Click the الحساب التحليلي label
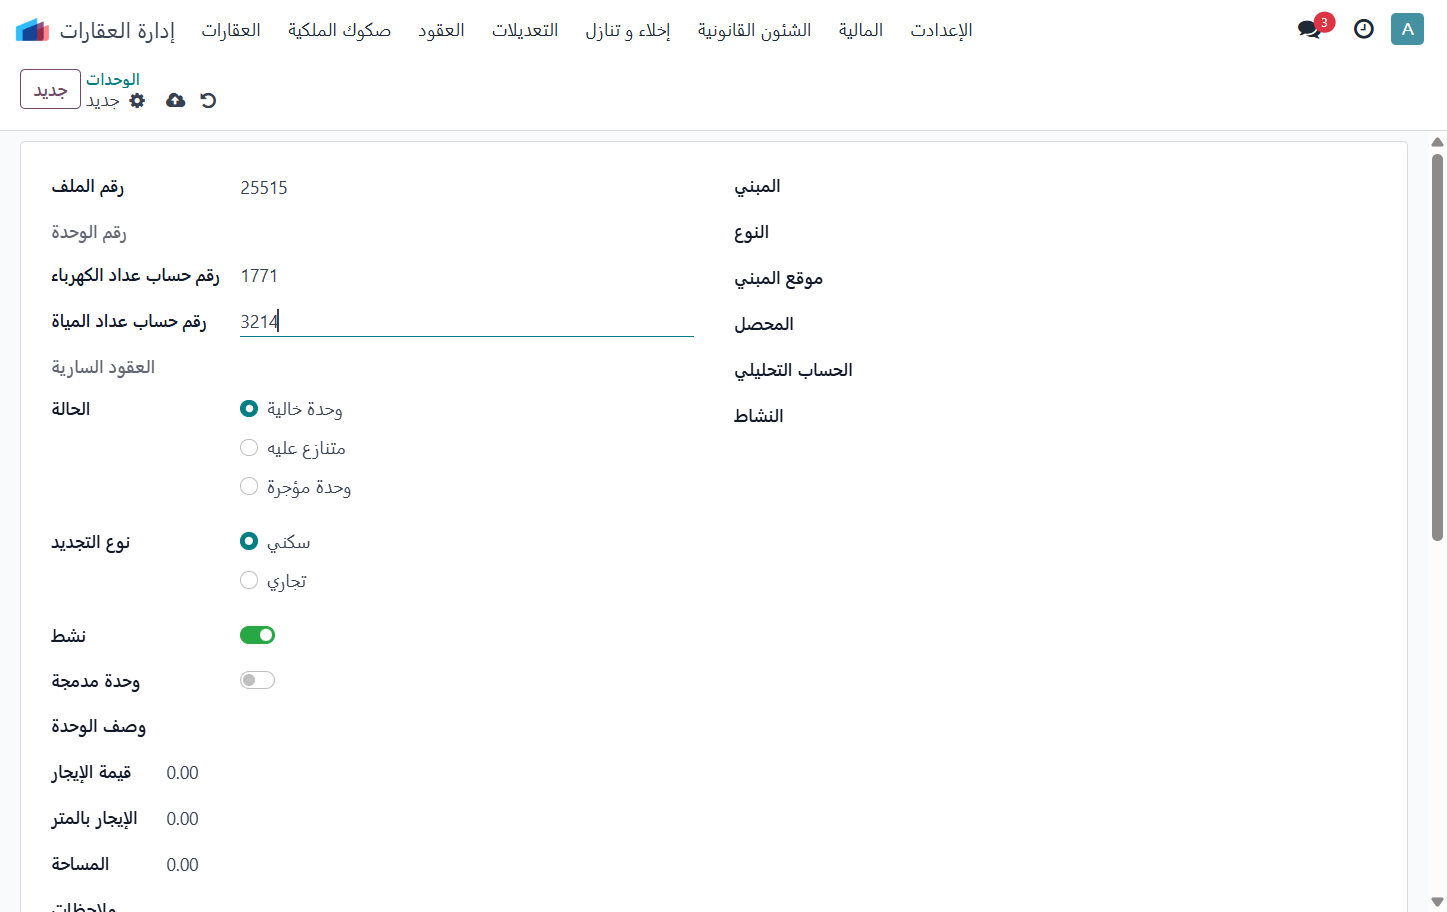This screenshot has height=912, width=1447. pos(793,370)
